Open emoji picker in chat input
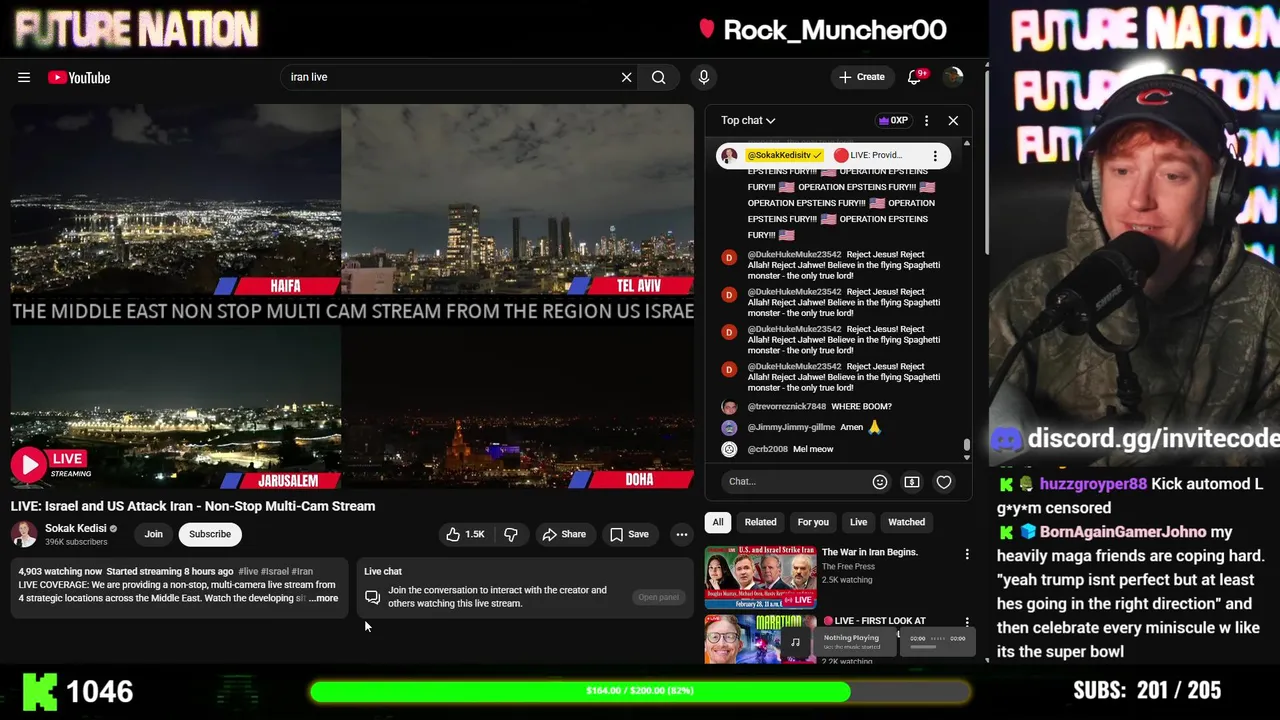The width and height of the screenshot is (1280, 720). (880, 482)
